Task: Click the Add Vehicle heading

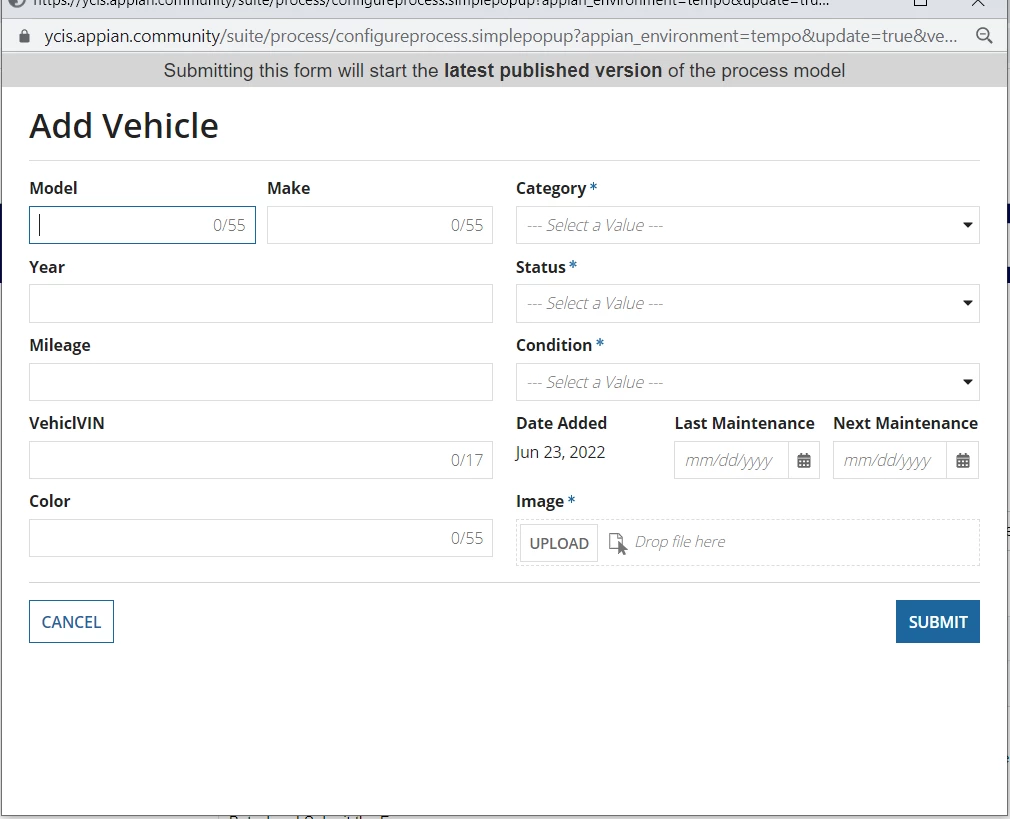Action: pos(124,126)
